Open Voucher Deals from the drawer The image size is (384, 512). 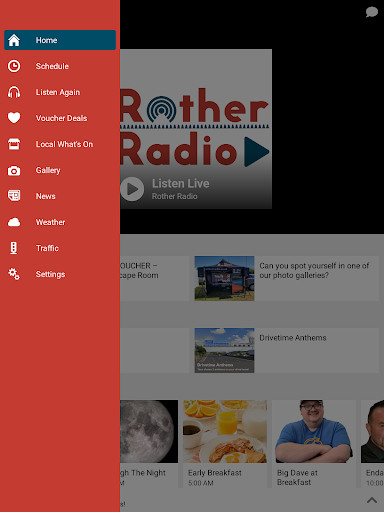[60, 118]
